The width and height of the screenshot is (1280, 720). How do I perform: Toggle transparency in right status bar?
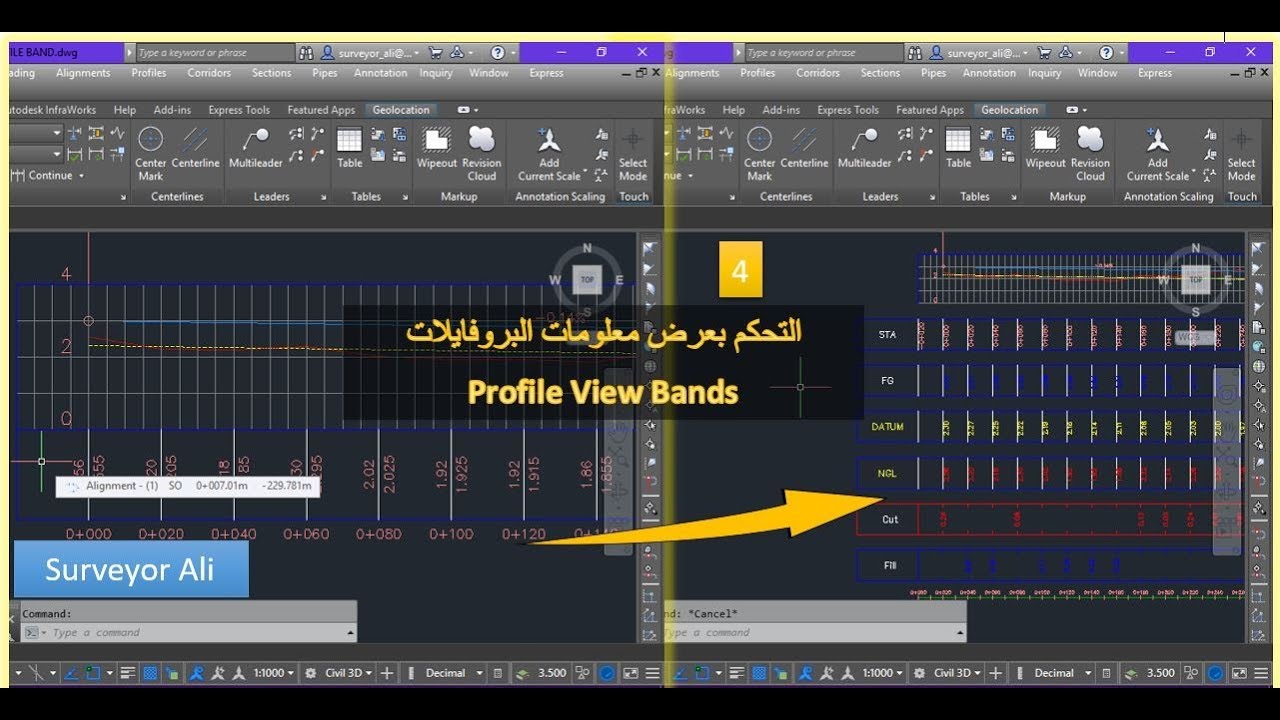759,673
